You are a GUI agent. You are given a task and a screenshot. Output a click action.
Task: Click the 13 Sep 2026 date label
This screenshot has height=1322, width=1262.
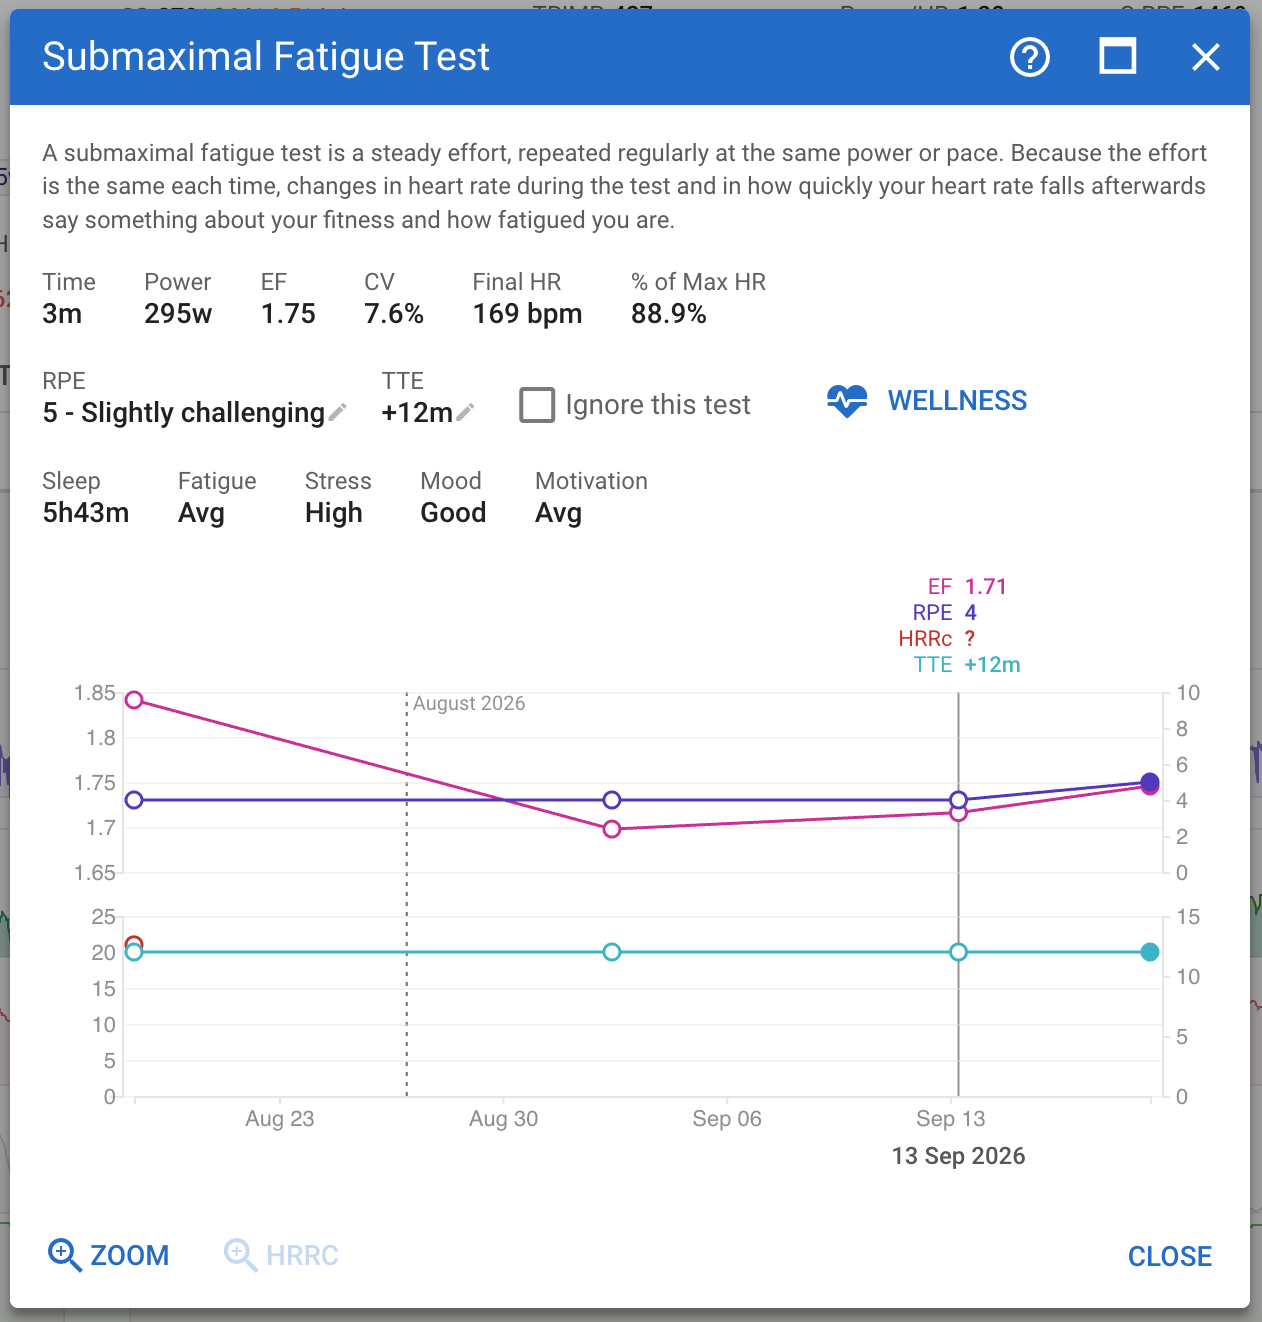pyautogui.click(x=958, y=1156)
